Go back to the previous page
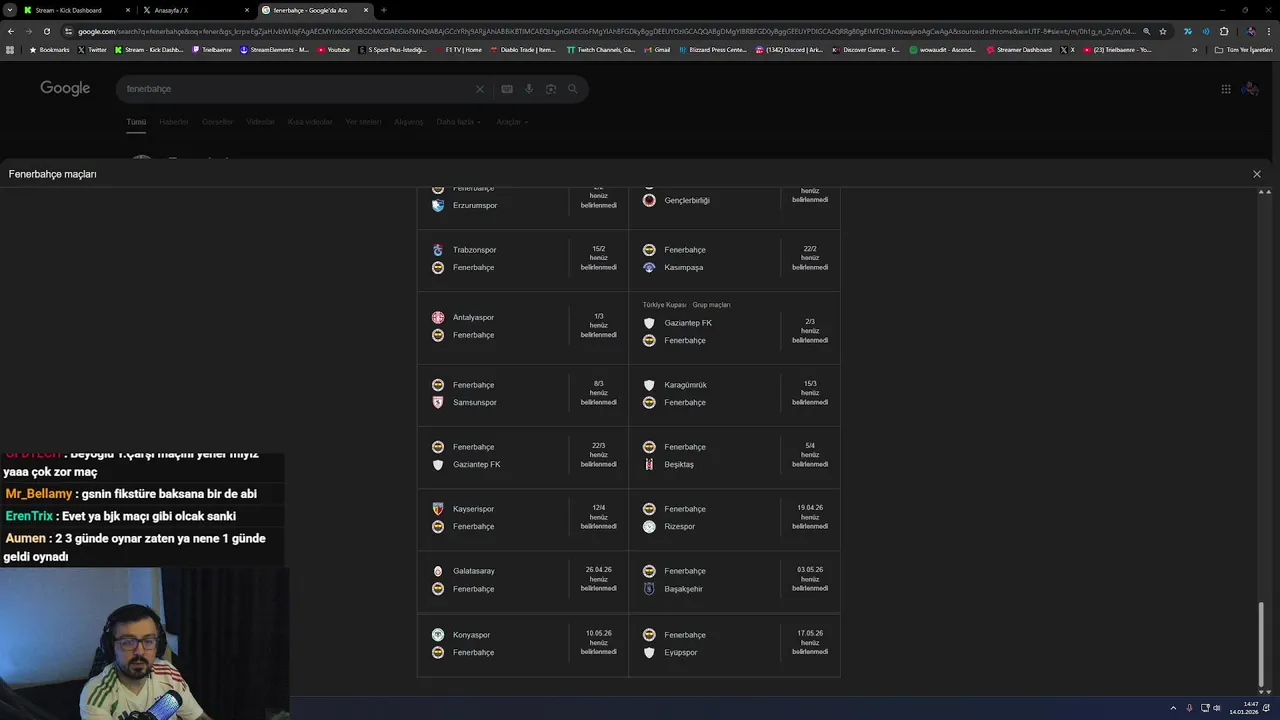 10,31
